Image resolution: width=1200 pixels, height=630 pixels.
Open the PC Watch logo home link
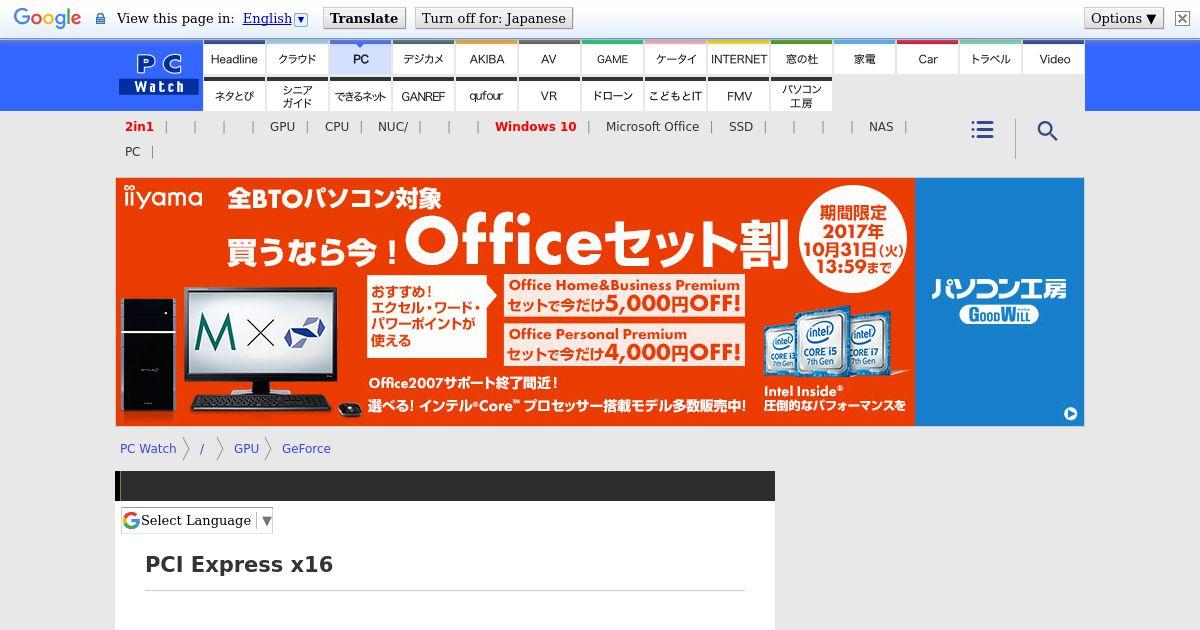[160, 74]
